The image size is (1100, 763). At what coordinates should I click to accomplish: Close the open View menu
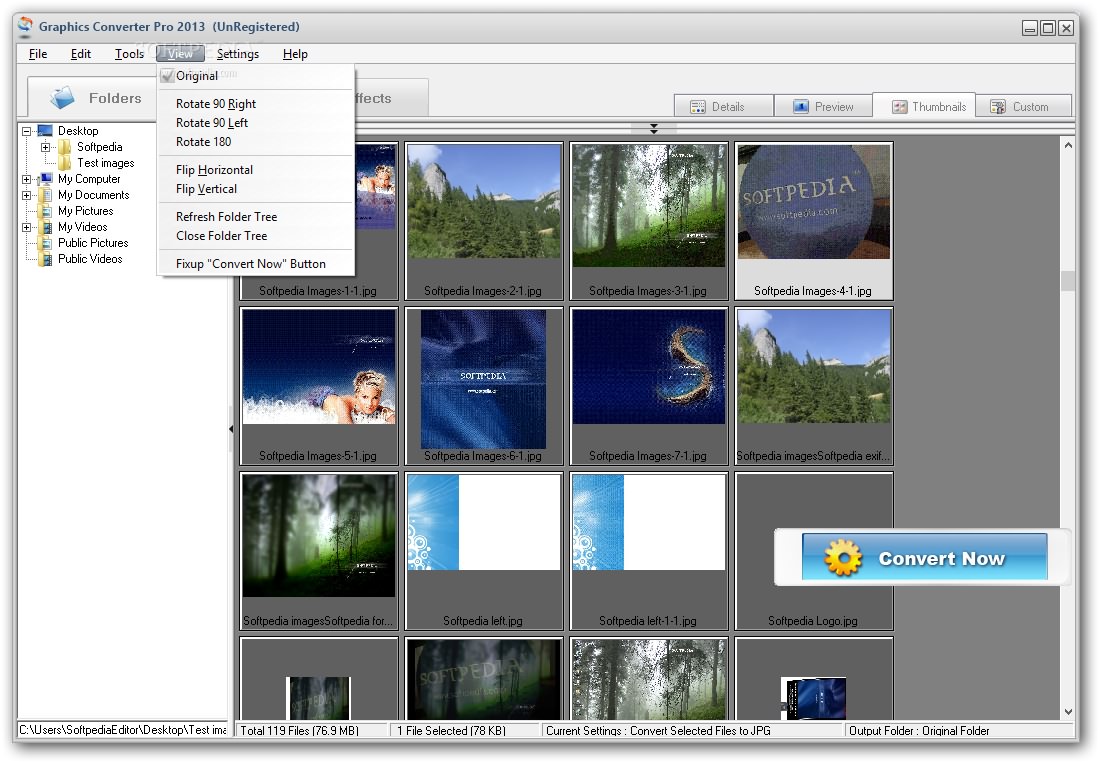(x=180, y=54)
